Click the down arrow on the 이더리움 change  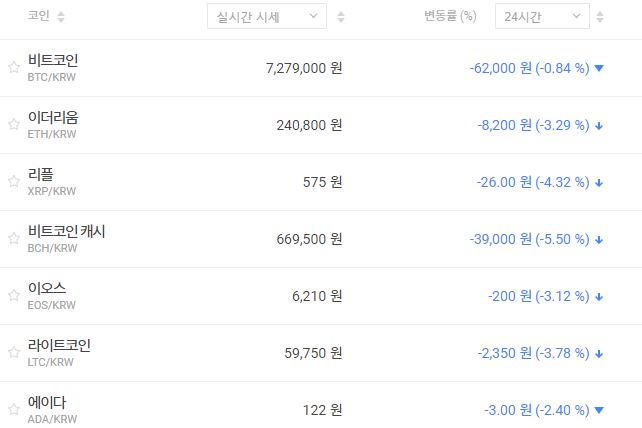[x=599, y=125]
